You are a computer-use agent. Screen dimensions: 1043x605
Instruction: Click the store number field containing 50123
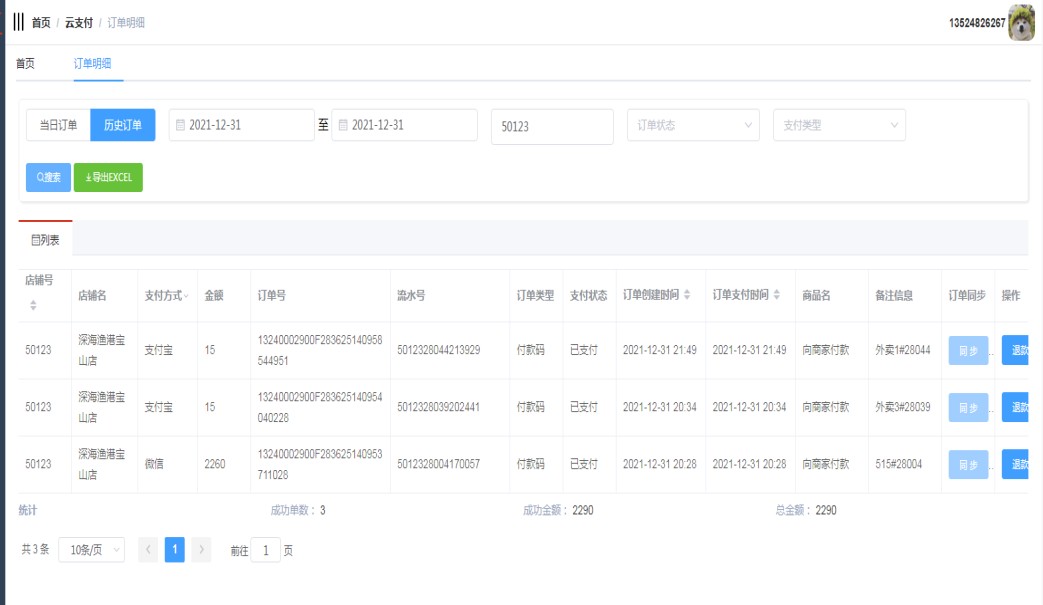click(551, 127)
